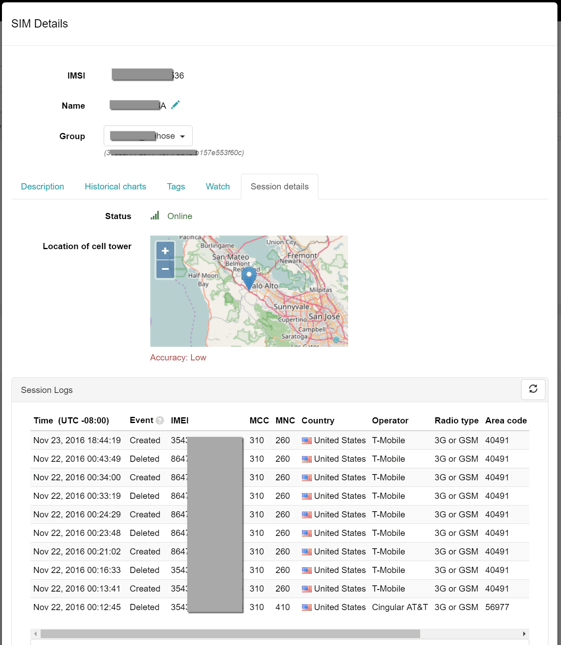Click Event Deleted in the 00:16:33 row
561x645 pixels.
pyautogui.click(x=144, y=570)
